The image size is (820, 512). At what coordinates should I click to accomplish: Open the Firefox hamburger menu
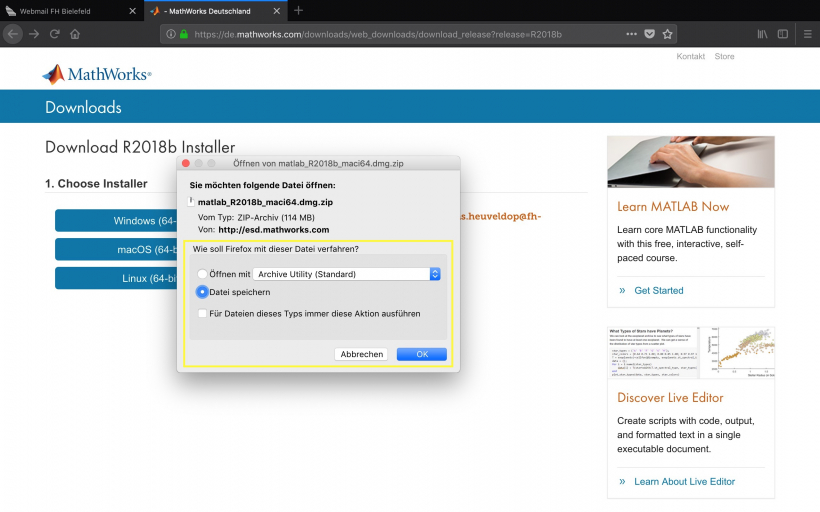point(809,33)
